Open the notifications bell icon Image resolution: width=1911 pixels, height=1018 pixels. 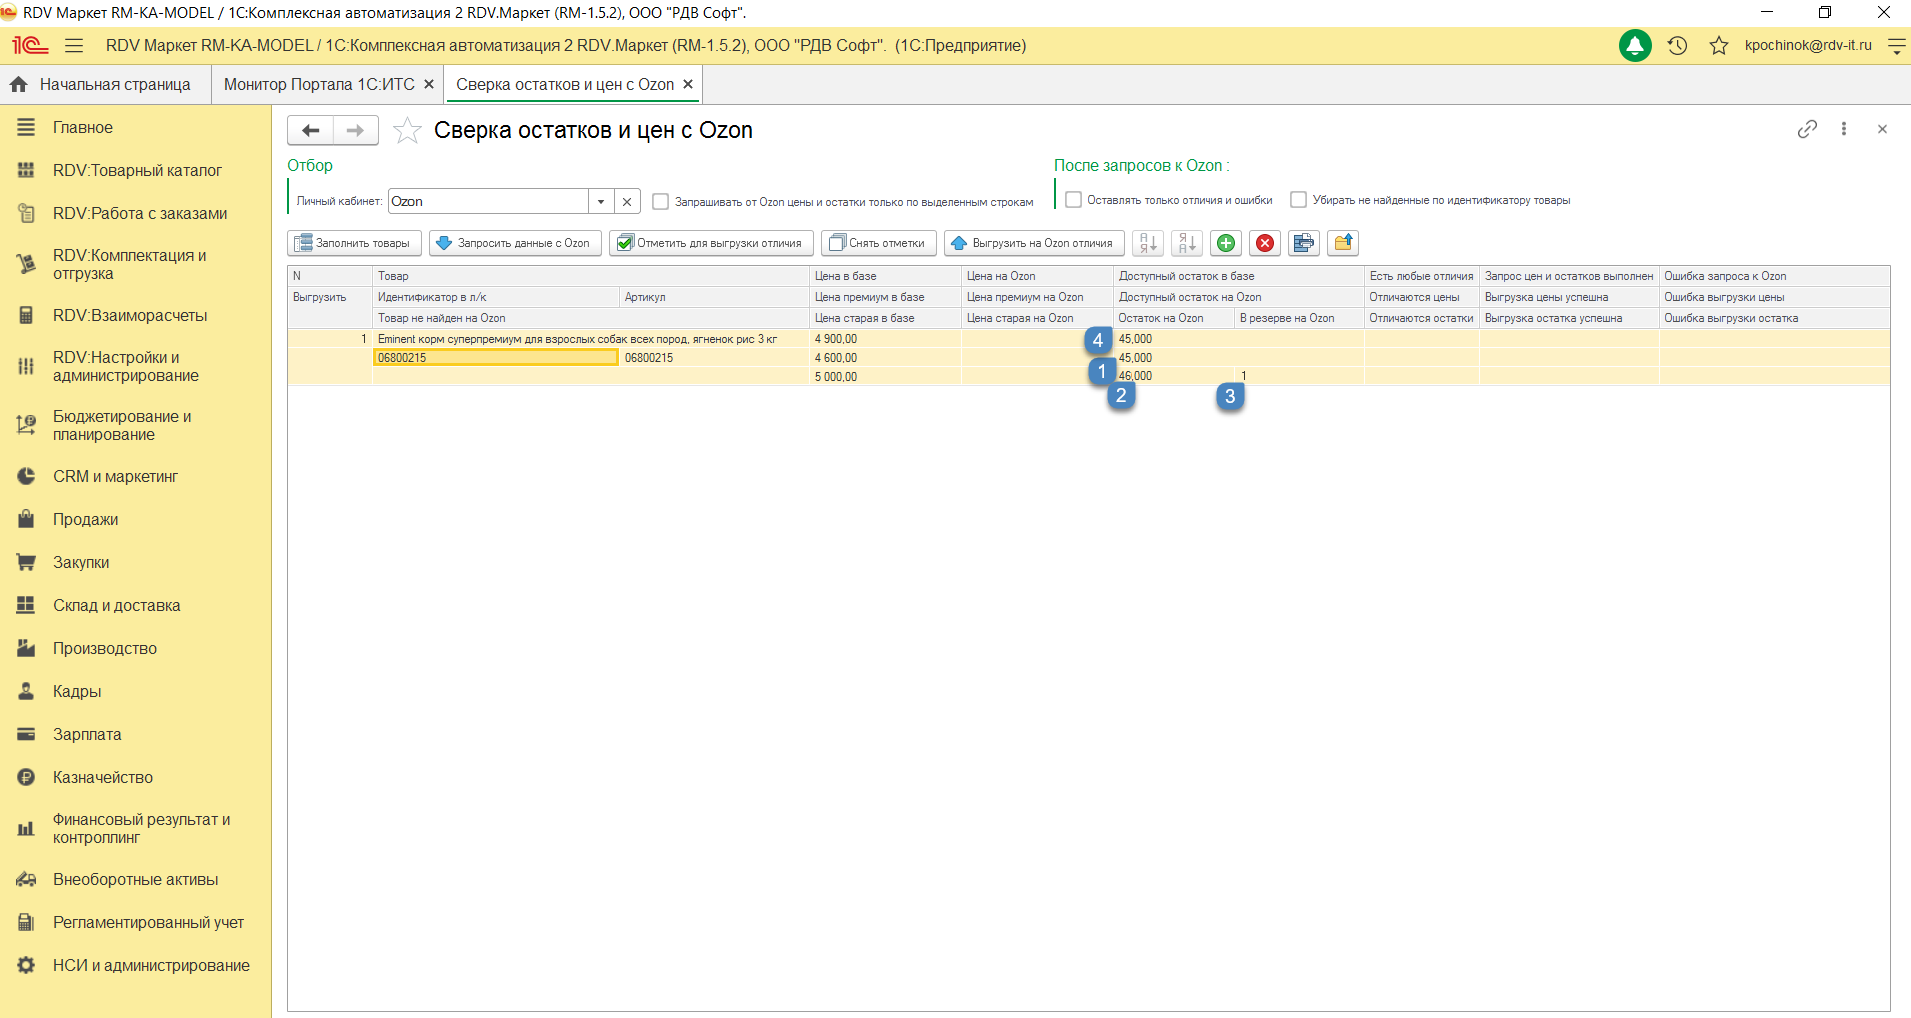[1635, 46]
